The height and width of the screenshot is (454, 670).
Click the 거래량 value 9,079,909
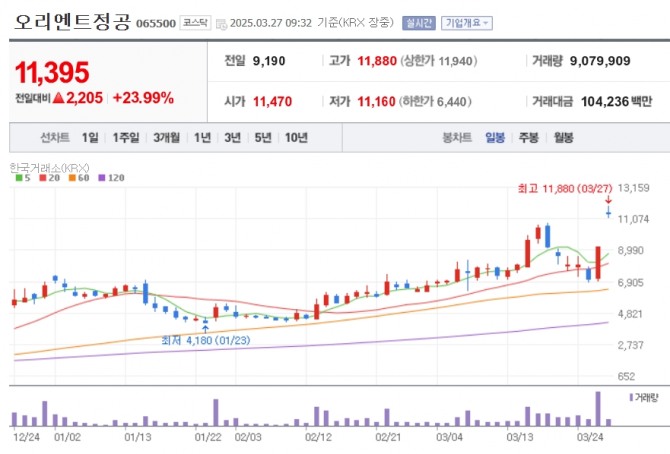(x=600, y=61)
